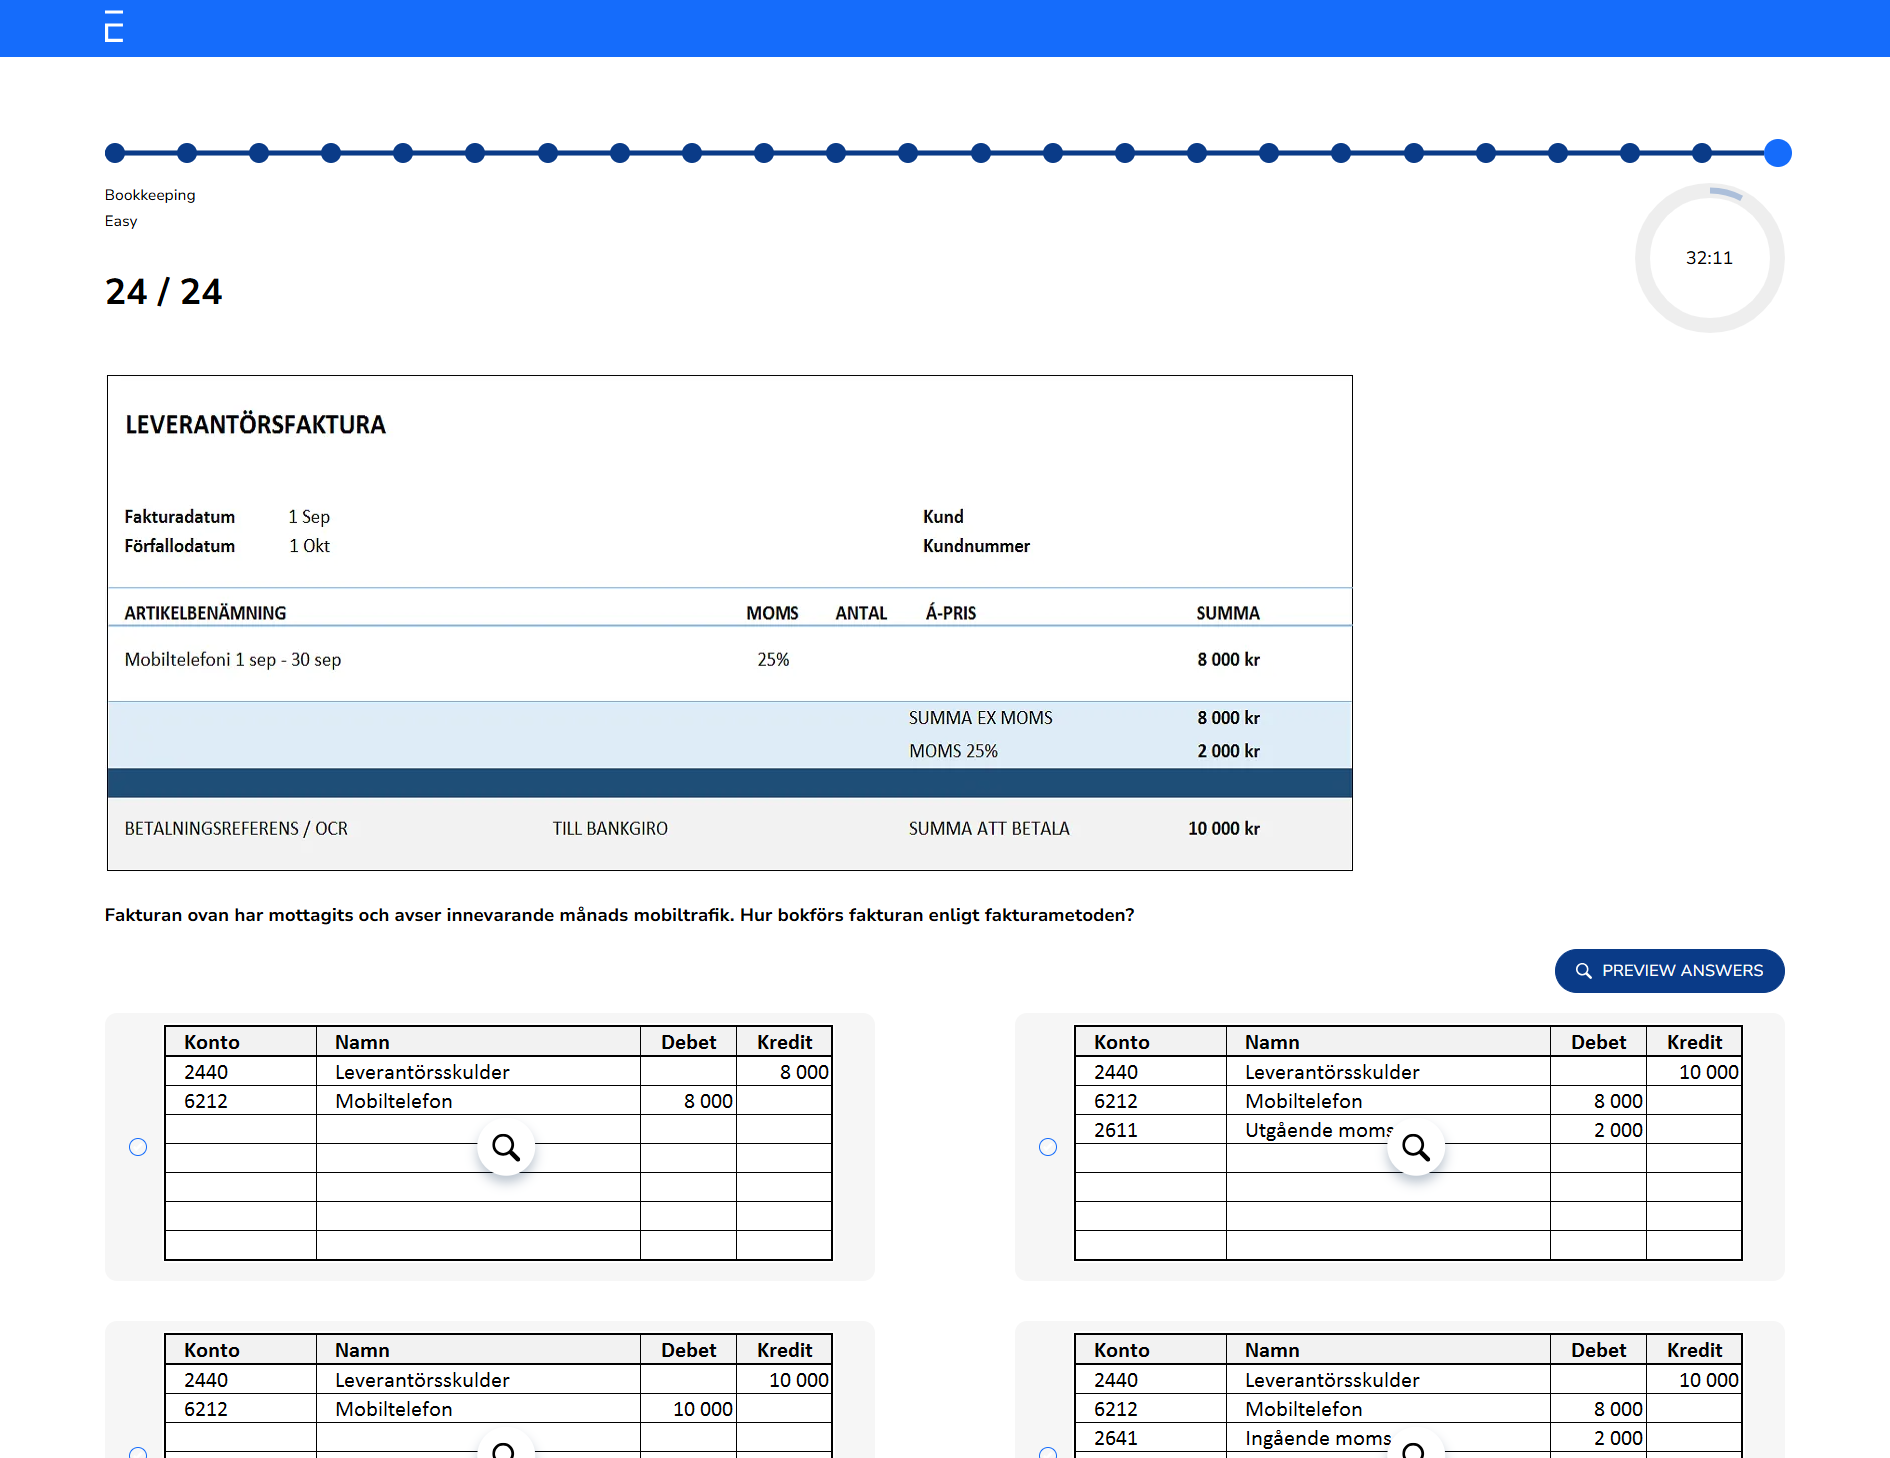Viewport: 1890px width, 1458px height.
Task: Click the first progress dot on the timeline
Action: pos(114,153)
